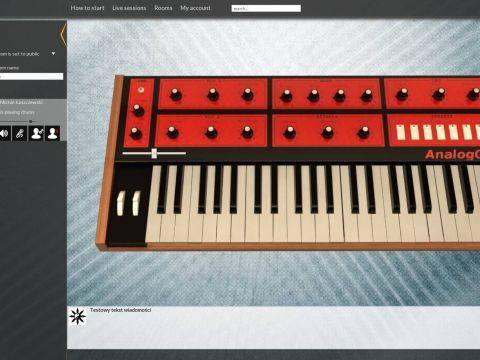480x360 pixels.
Task: Toggle the first white sequencer switch
Action: [x=401, y=132]
